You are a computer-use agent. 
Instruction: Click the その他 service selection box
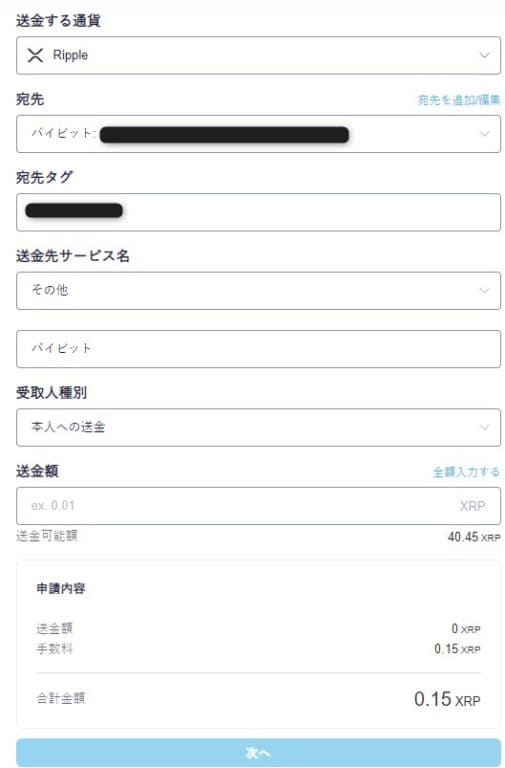(x=258, y=290)
